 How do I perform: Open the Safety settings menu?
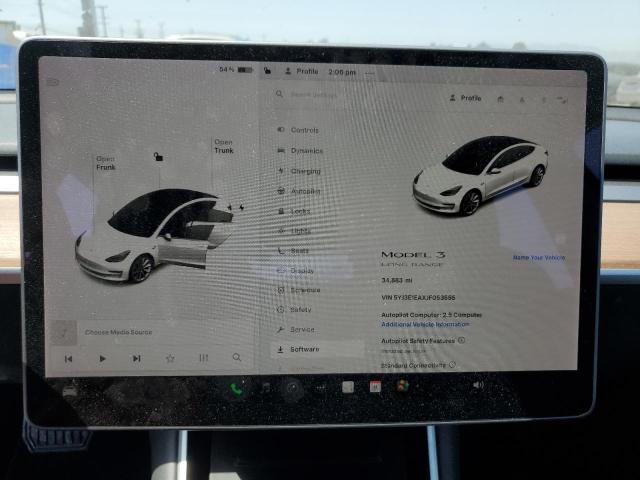294,309
